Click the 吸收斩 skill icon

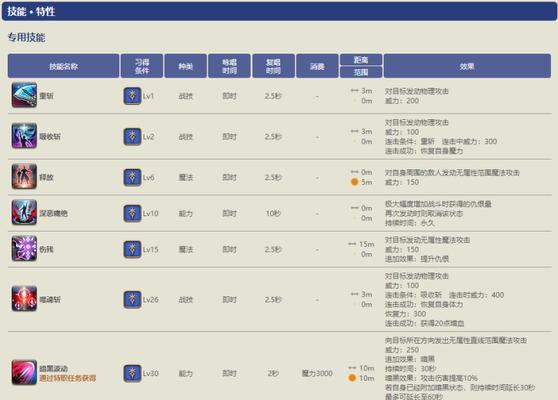24,136
